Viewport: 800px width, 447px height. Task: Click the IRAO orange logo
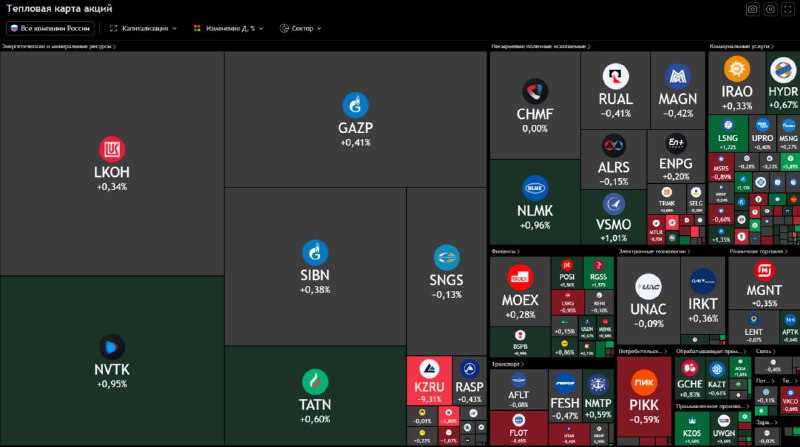point(737,69)
